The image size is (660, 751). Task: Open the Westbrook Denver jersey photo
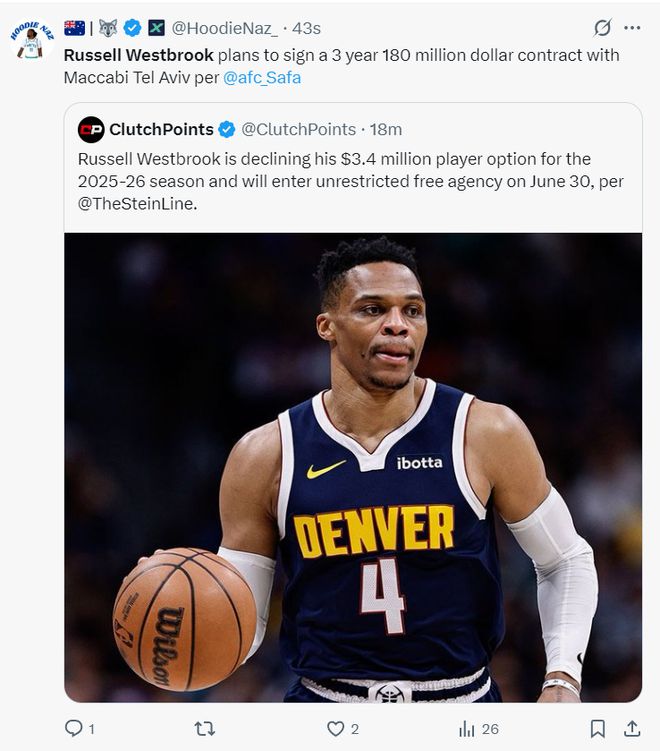(353, 467)
